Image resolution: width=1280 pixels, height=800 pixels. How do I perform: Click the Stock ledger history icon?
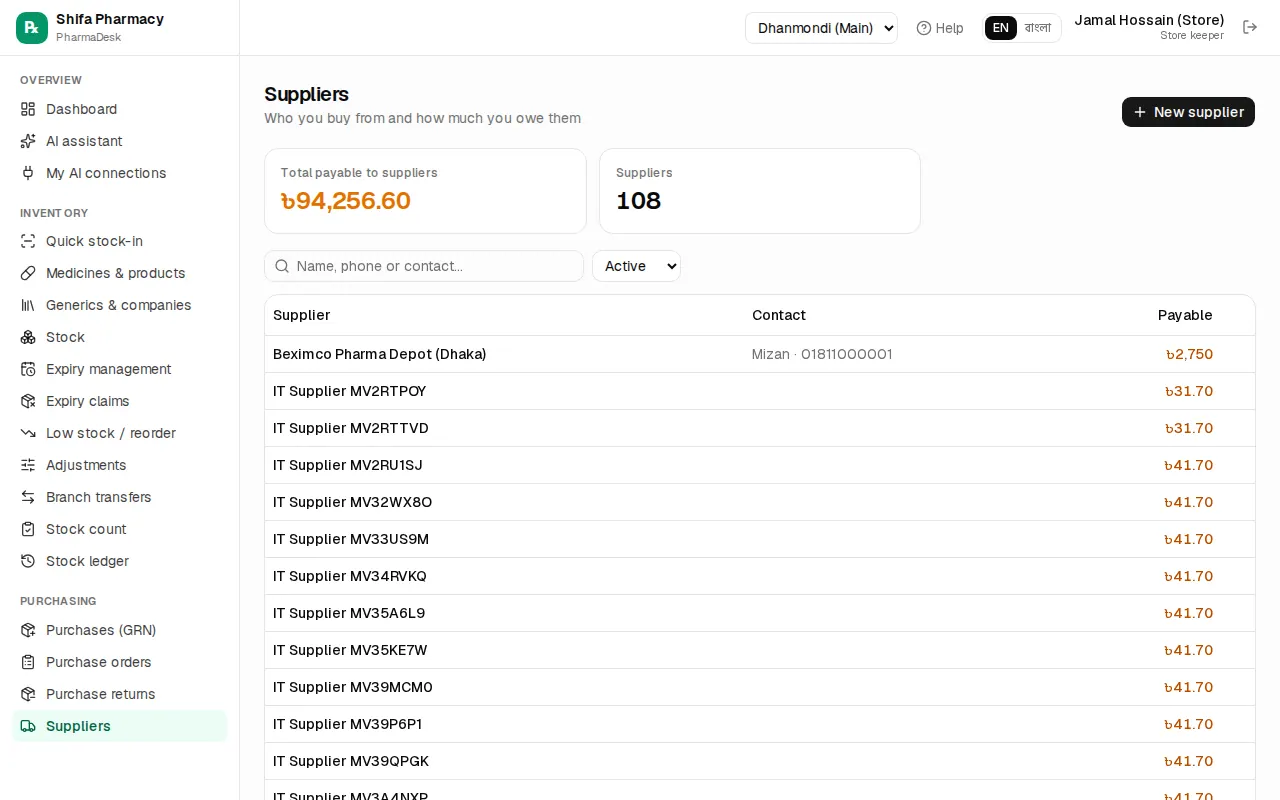click(28, 561)
